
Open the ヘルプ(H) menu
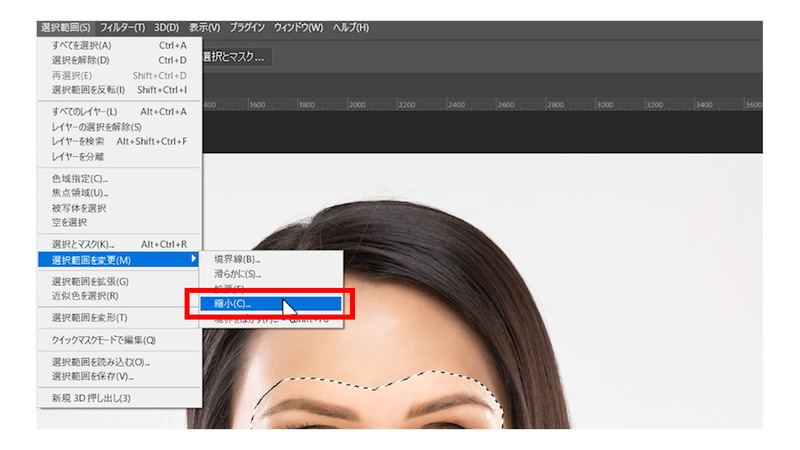pyautogui.click(x=351, y=28)
